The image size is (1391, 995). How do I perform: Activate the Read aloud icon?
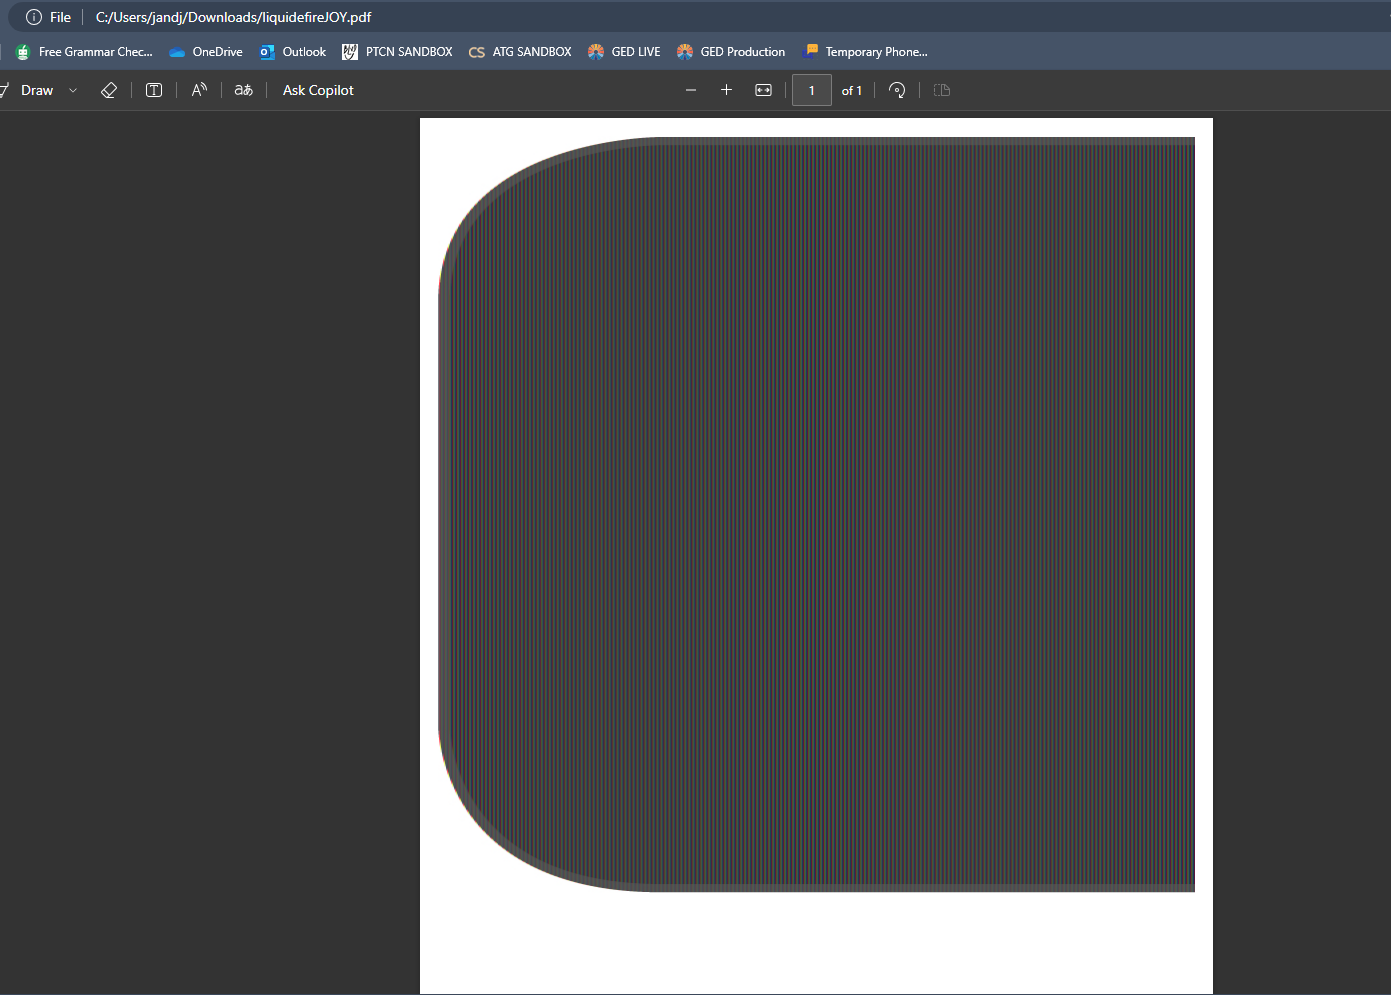coord(199,90)
